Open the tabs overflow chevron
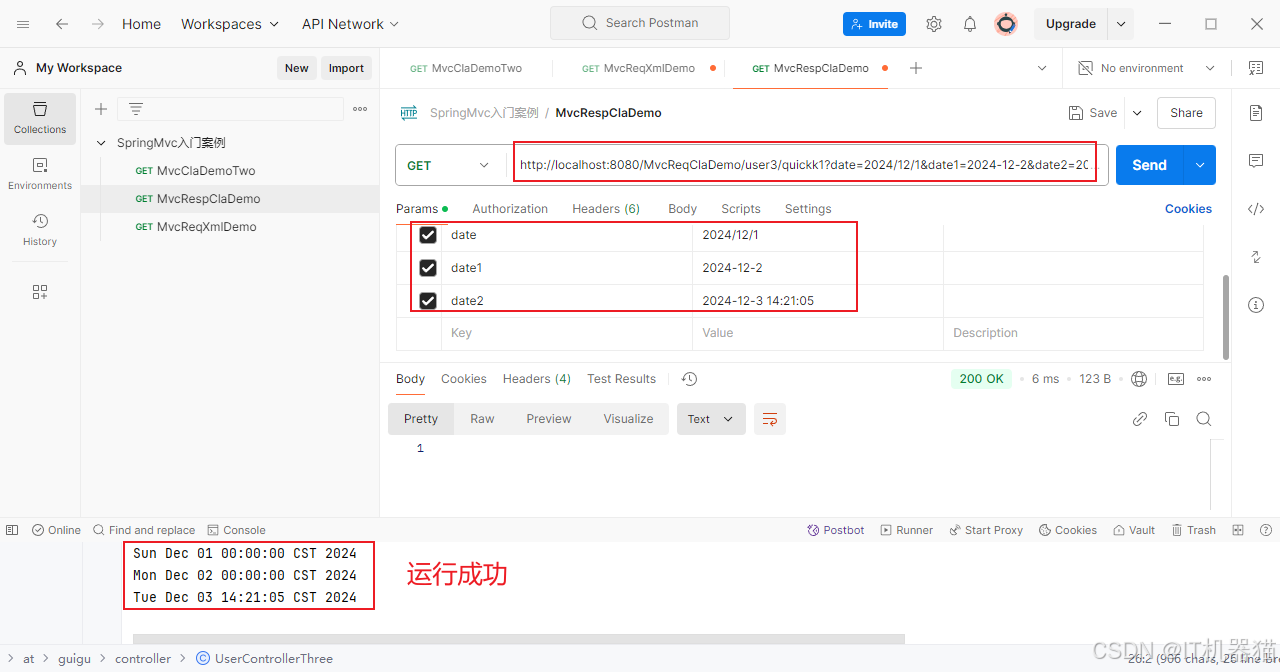 coord(1042,68)
